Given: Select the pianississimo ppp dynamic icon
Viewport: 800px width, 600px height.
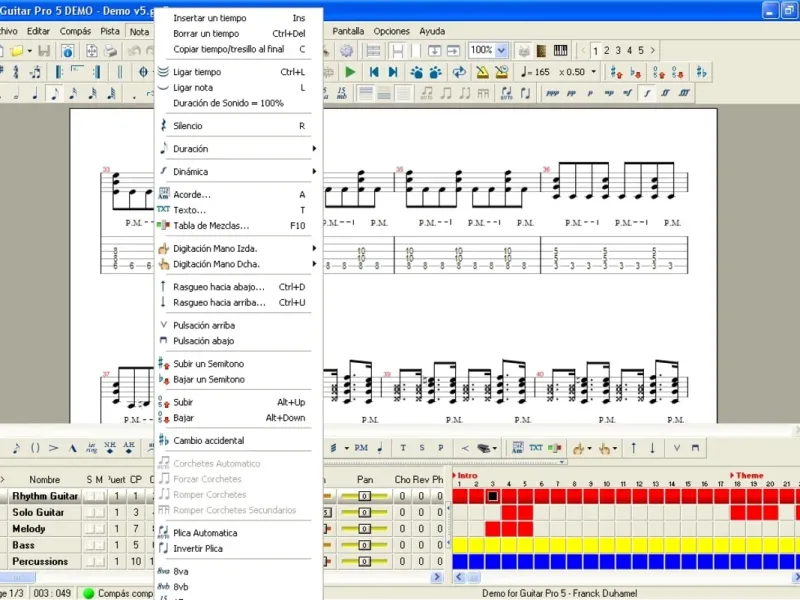Looking at the screenshot, I should pos(552,93).
